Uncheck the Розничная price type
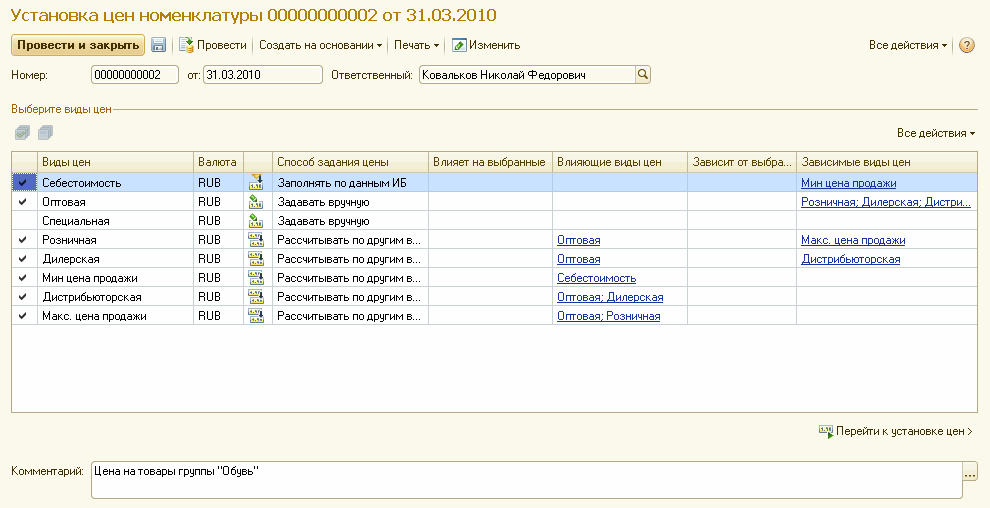Viewport: 990px width, 508px height. coord(23,240)
